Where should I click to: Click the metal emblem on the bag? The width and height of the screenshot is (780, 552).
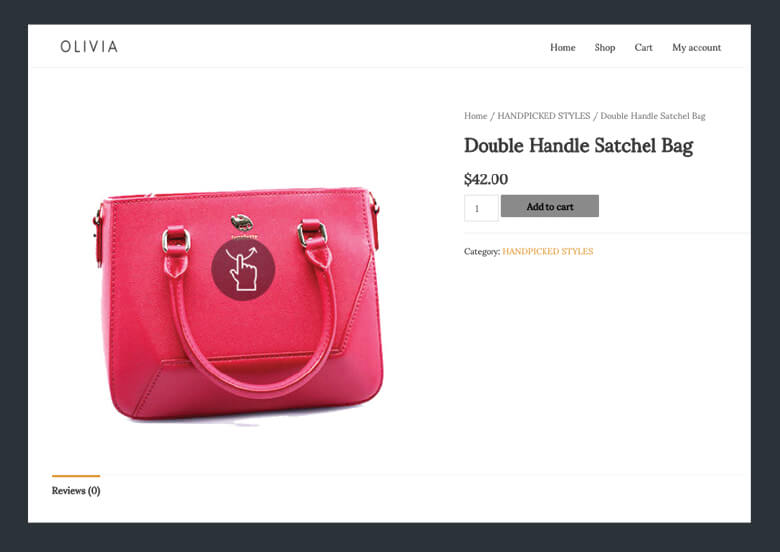[x=242, y=222]
